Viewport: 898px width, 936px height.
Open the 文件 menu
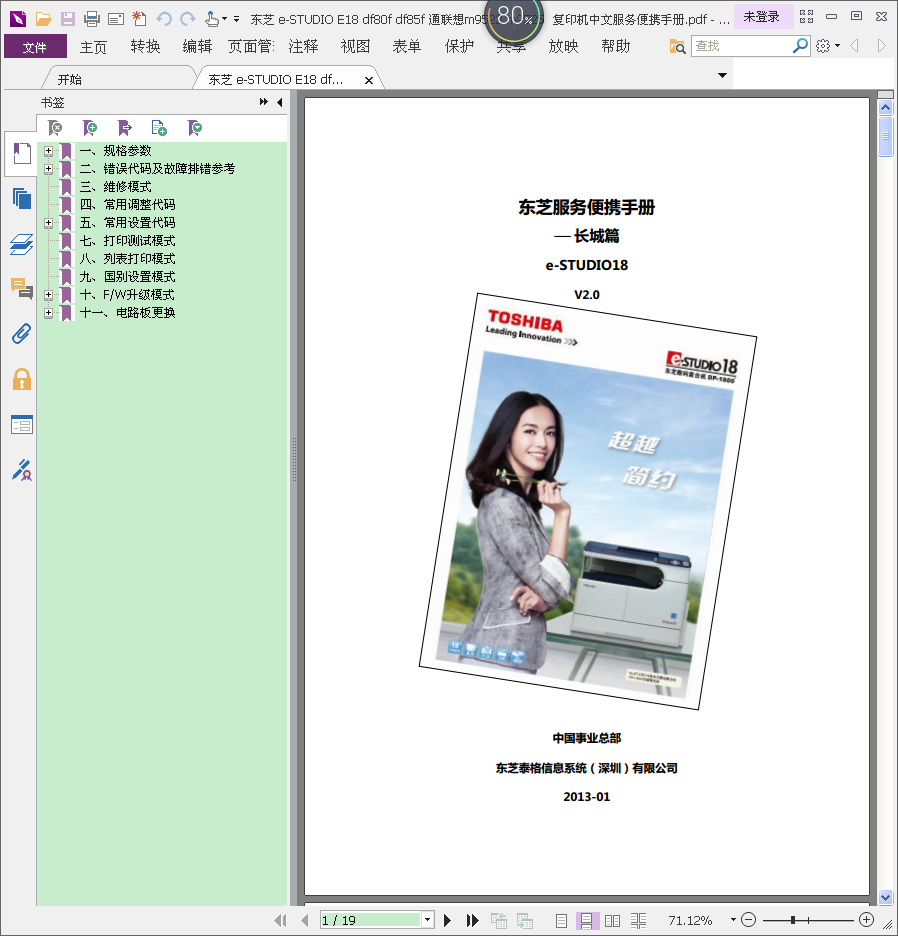tap(35, 47)
